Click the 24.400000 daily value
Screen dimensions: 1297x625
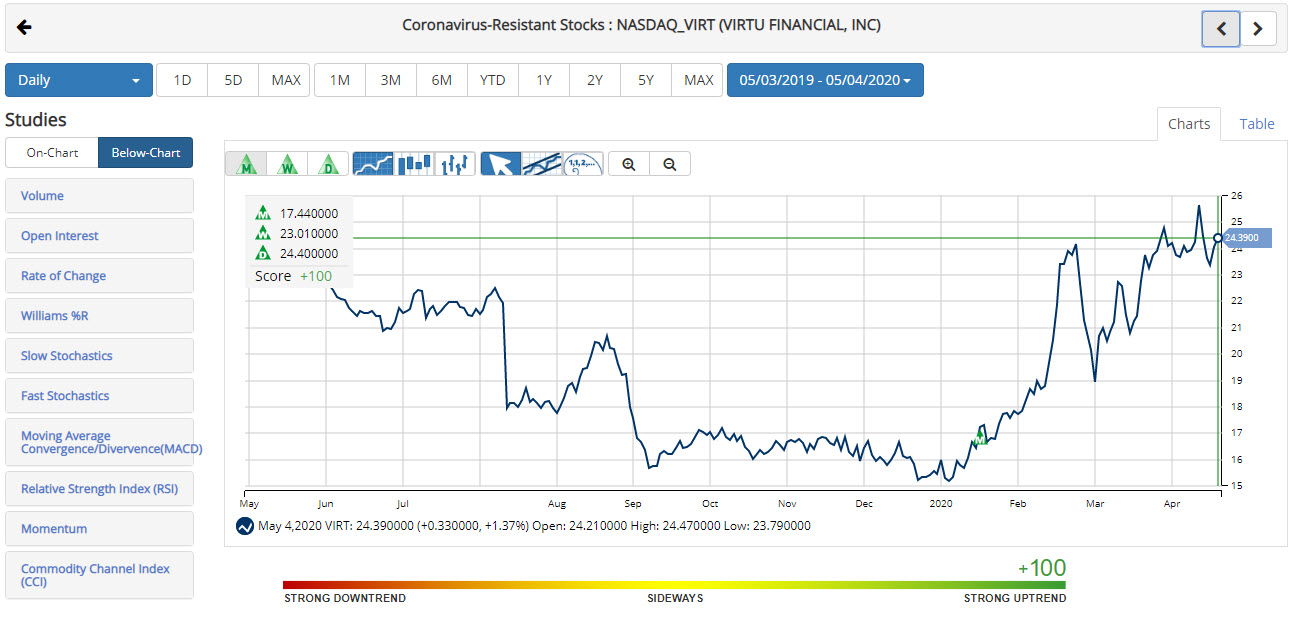[x=309, y=253]
